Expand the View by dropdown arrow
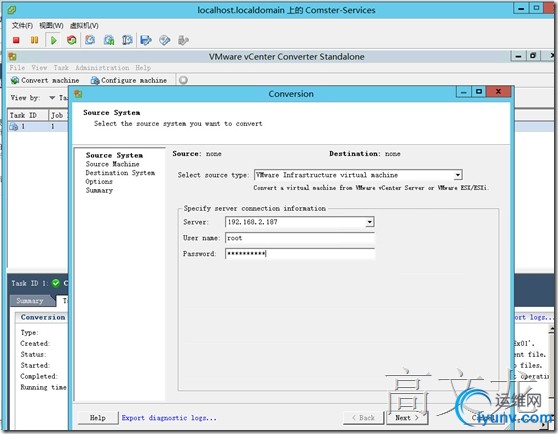Image resolution: width=558 pixels, height=434 pixels. click(52, 98)
